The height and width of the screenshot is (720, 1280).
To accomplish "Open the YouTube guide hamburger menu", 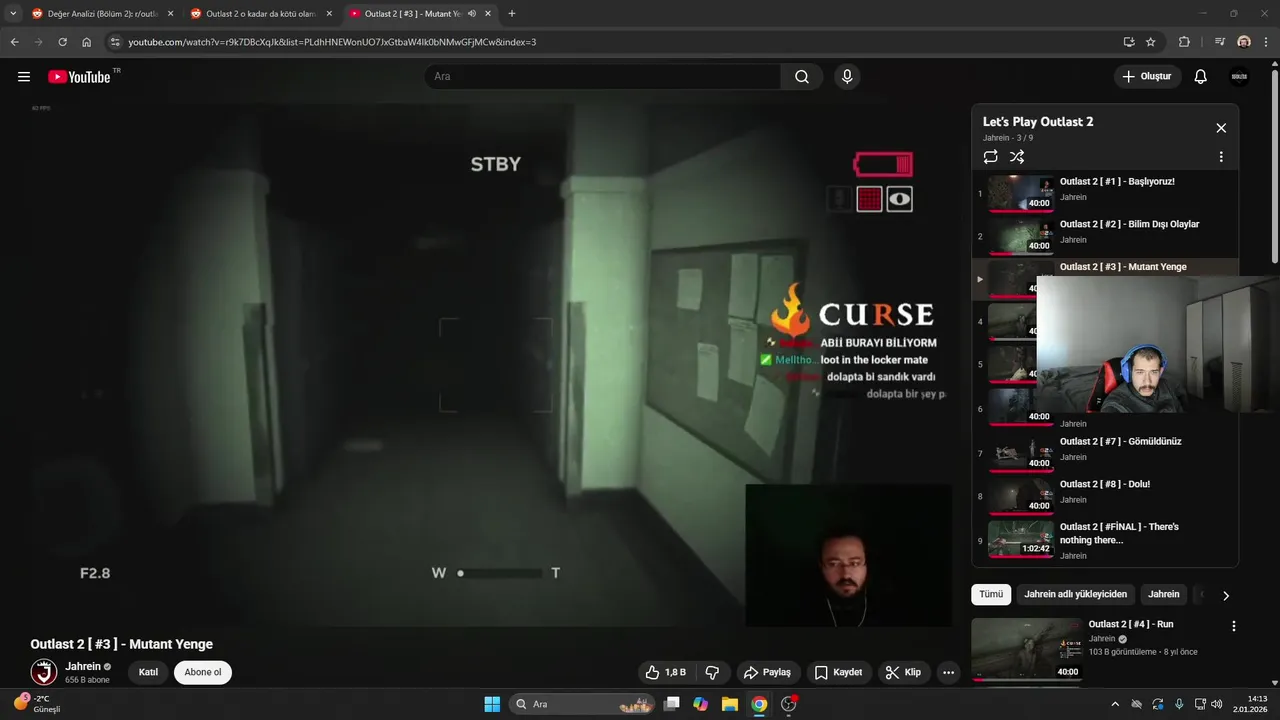I will pyautogui.click(x=24, y=77).
